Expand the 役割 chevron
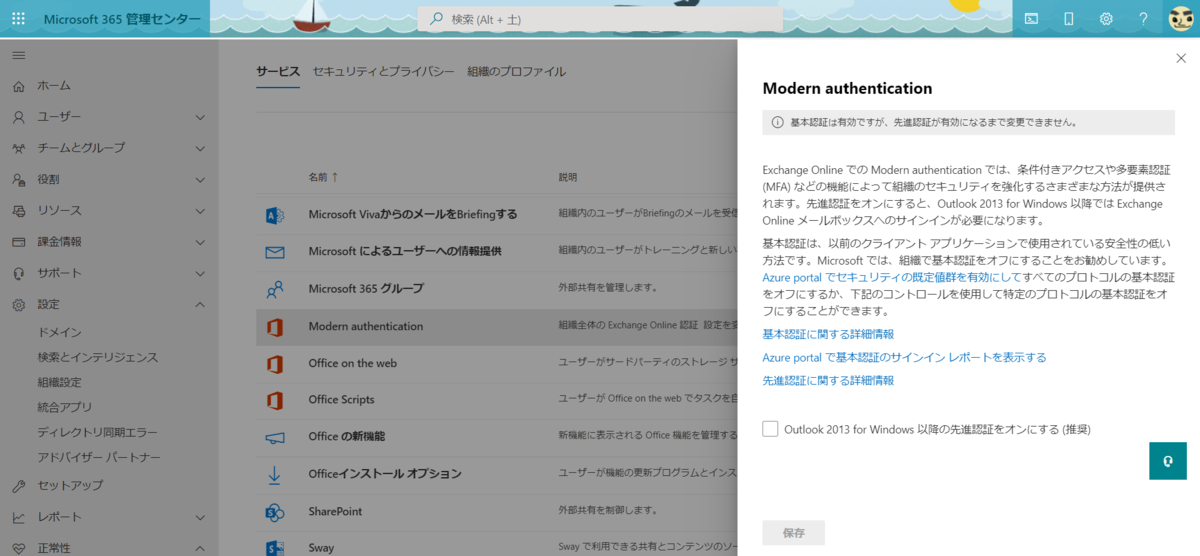 pyautogui.click(x=200, y=179)
